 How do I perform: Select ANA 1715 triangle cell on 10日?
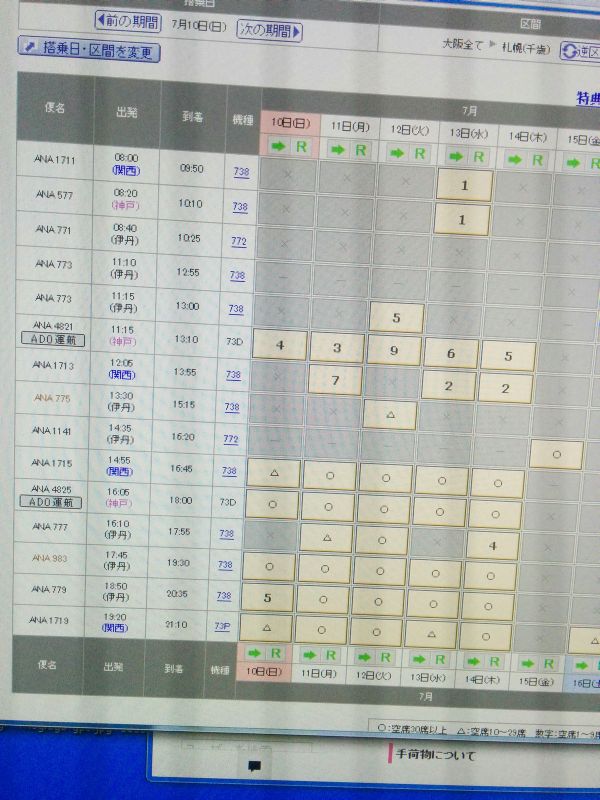click(x=274, y=473)
